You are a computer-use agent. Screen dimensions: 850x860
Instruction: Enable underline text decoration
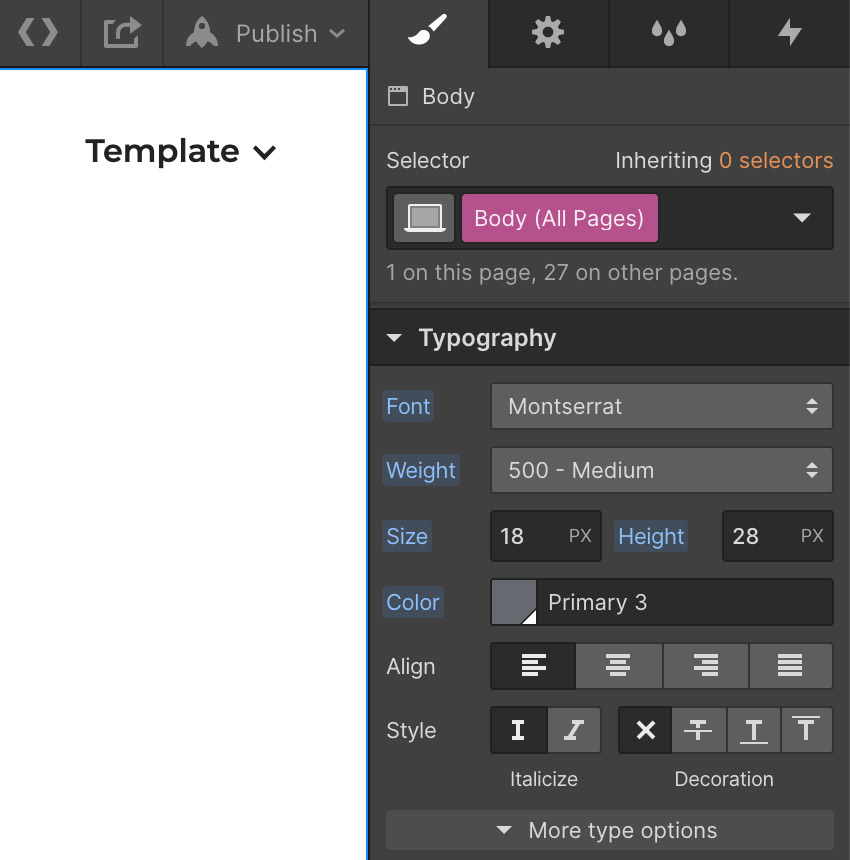pyautogui.click(x=753, y=730)
